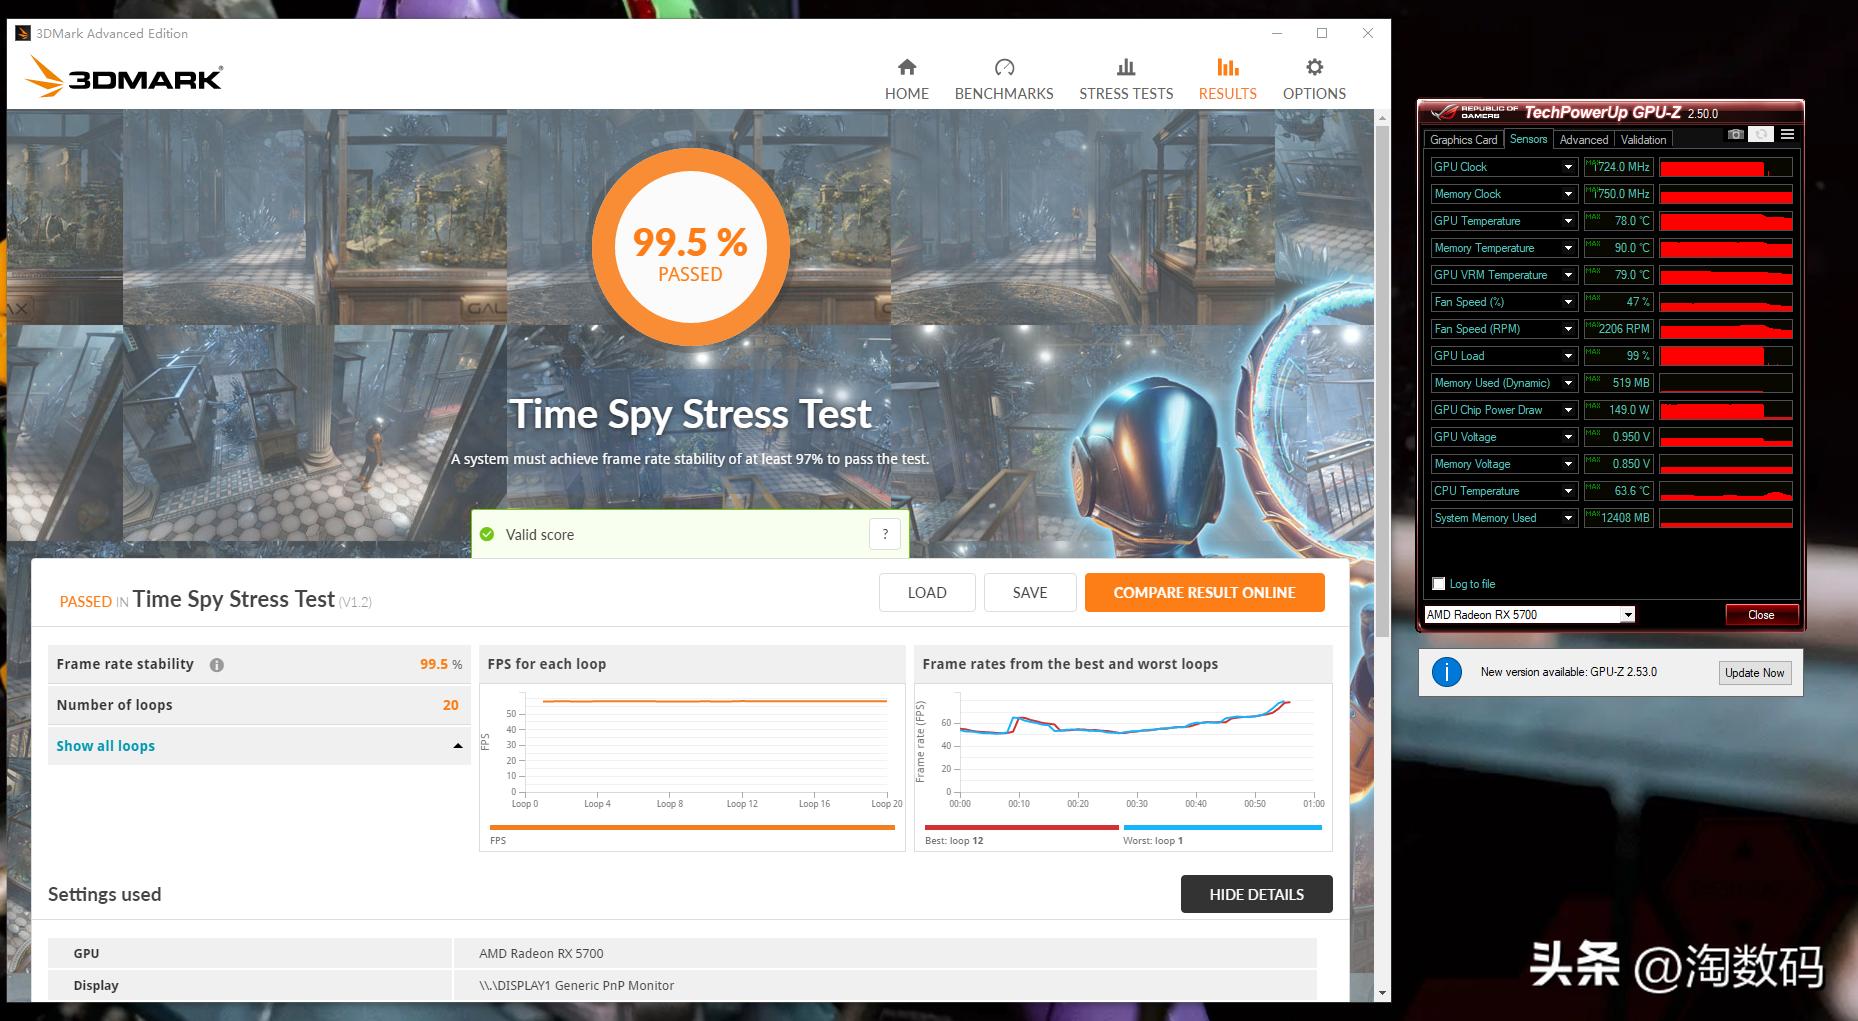This screenshot has width=1858, height=1021.
Task: Click the Worst: loop 1 legend label
Action: click(x=1153, y=841)
